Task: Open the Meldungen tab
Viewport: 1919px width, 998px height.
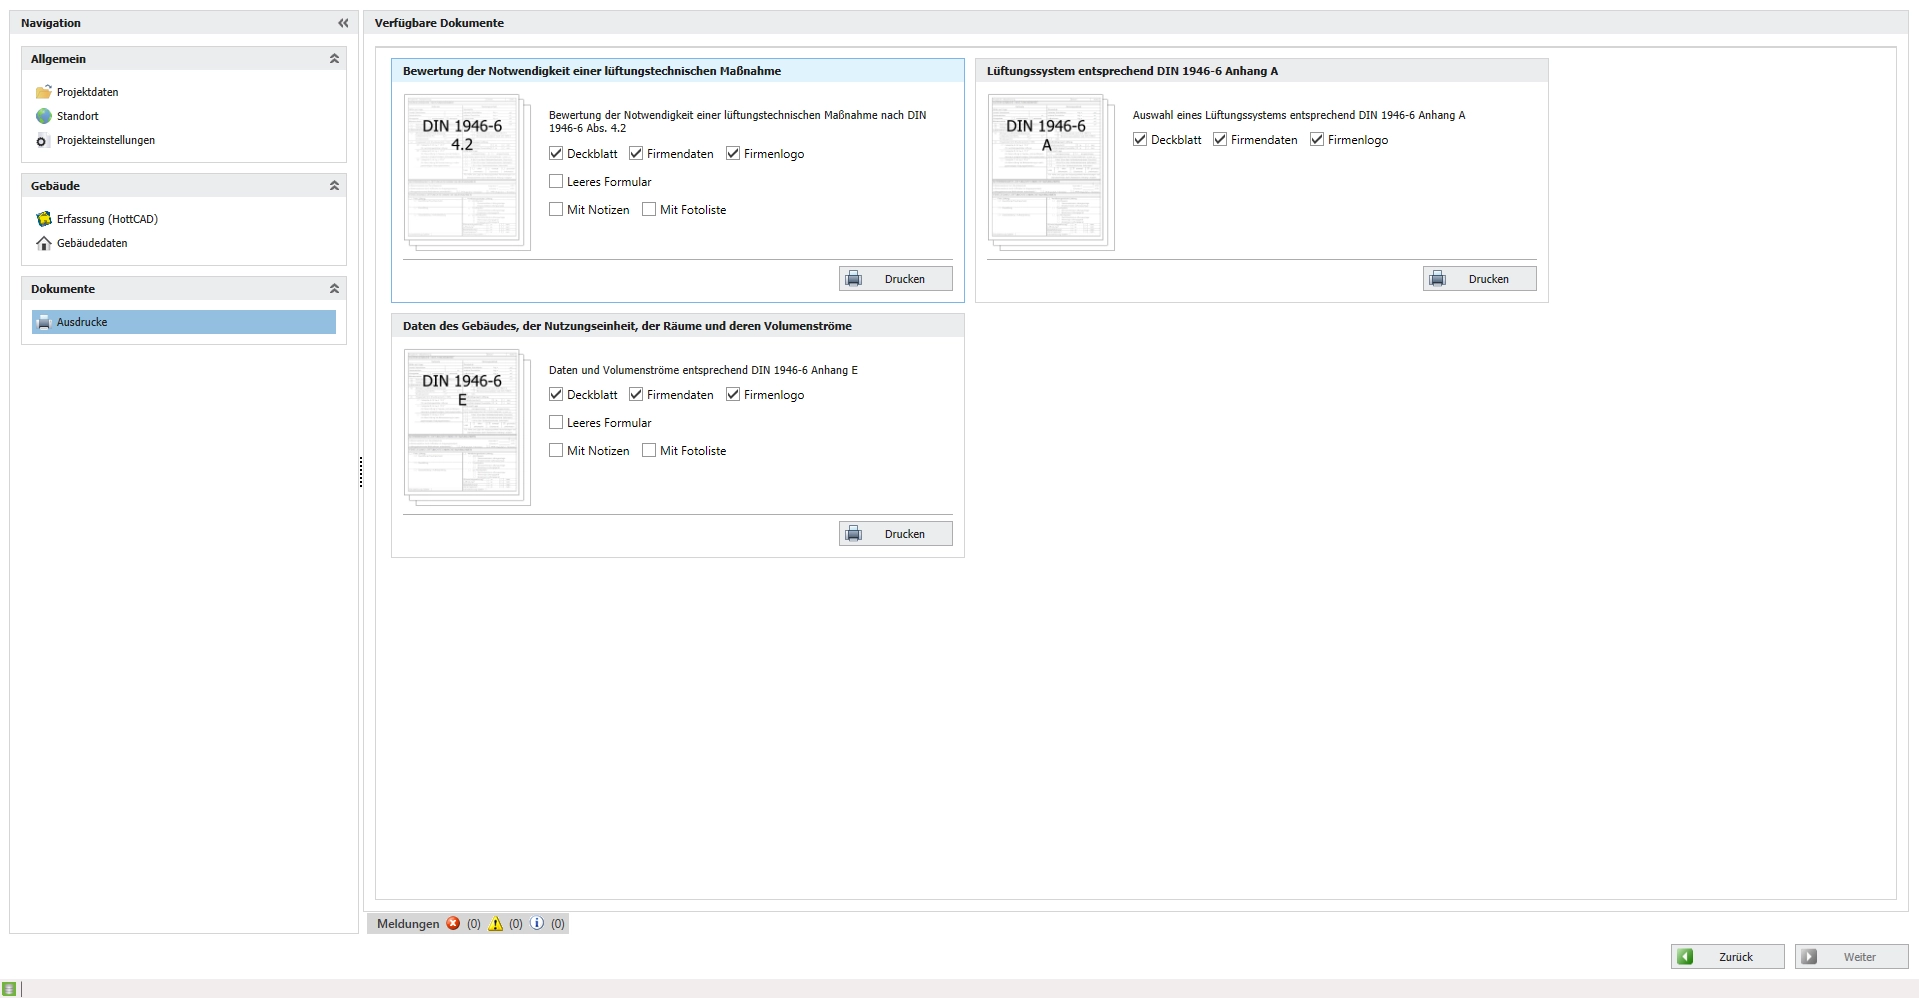Action: [408, 924]
